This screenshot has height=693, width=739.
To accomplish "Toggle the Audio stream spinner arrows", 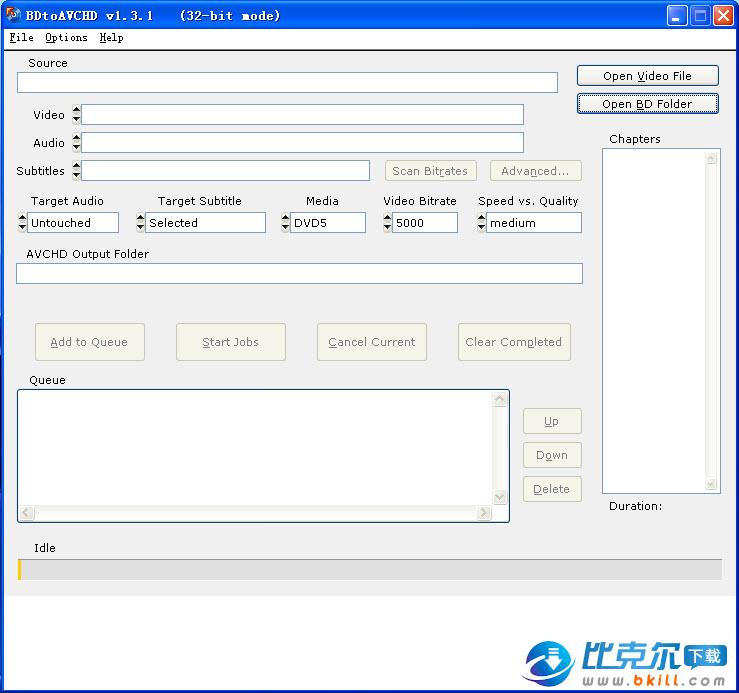I will click(x=76, y=142).
